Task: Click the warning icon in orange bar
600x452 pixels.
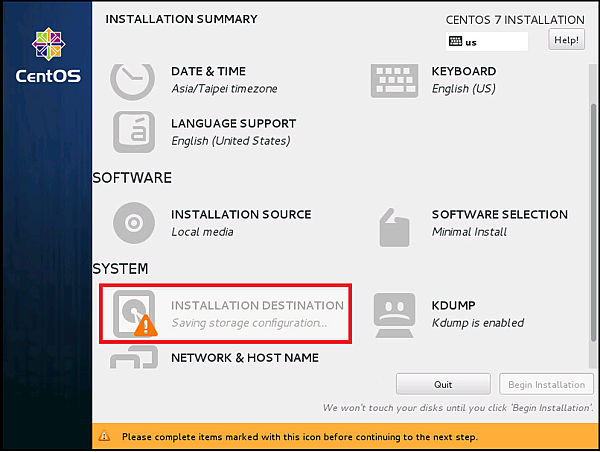Action: pos(104,436)
